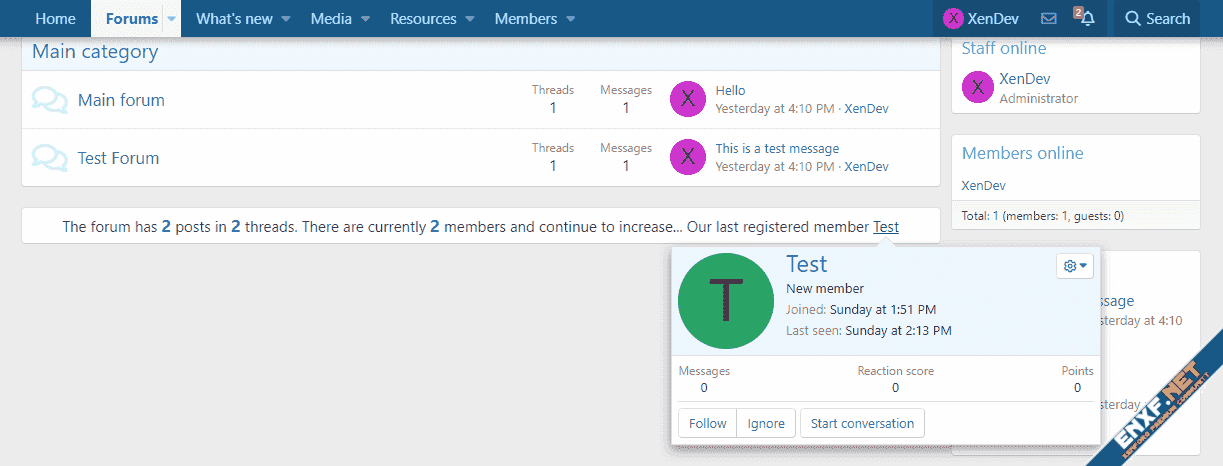Screen dimensions: 1223x466
Task: Click XenDev avatar beside Hello thread
Action: pos(687,99)
